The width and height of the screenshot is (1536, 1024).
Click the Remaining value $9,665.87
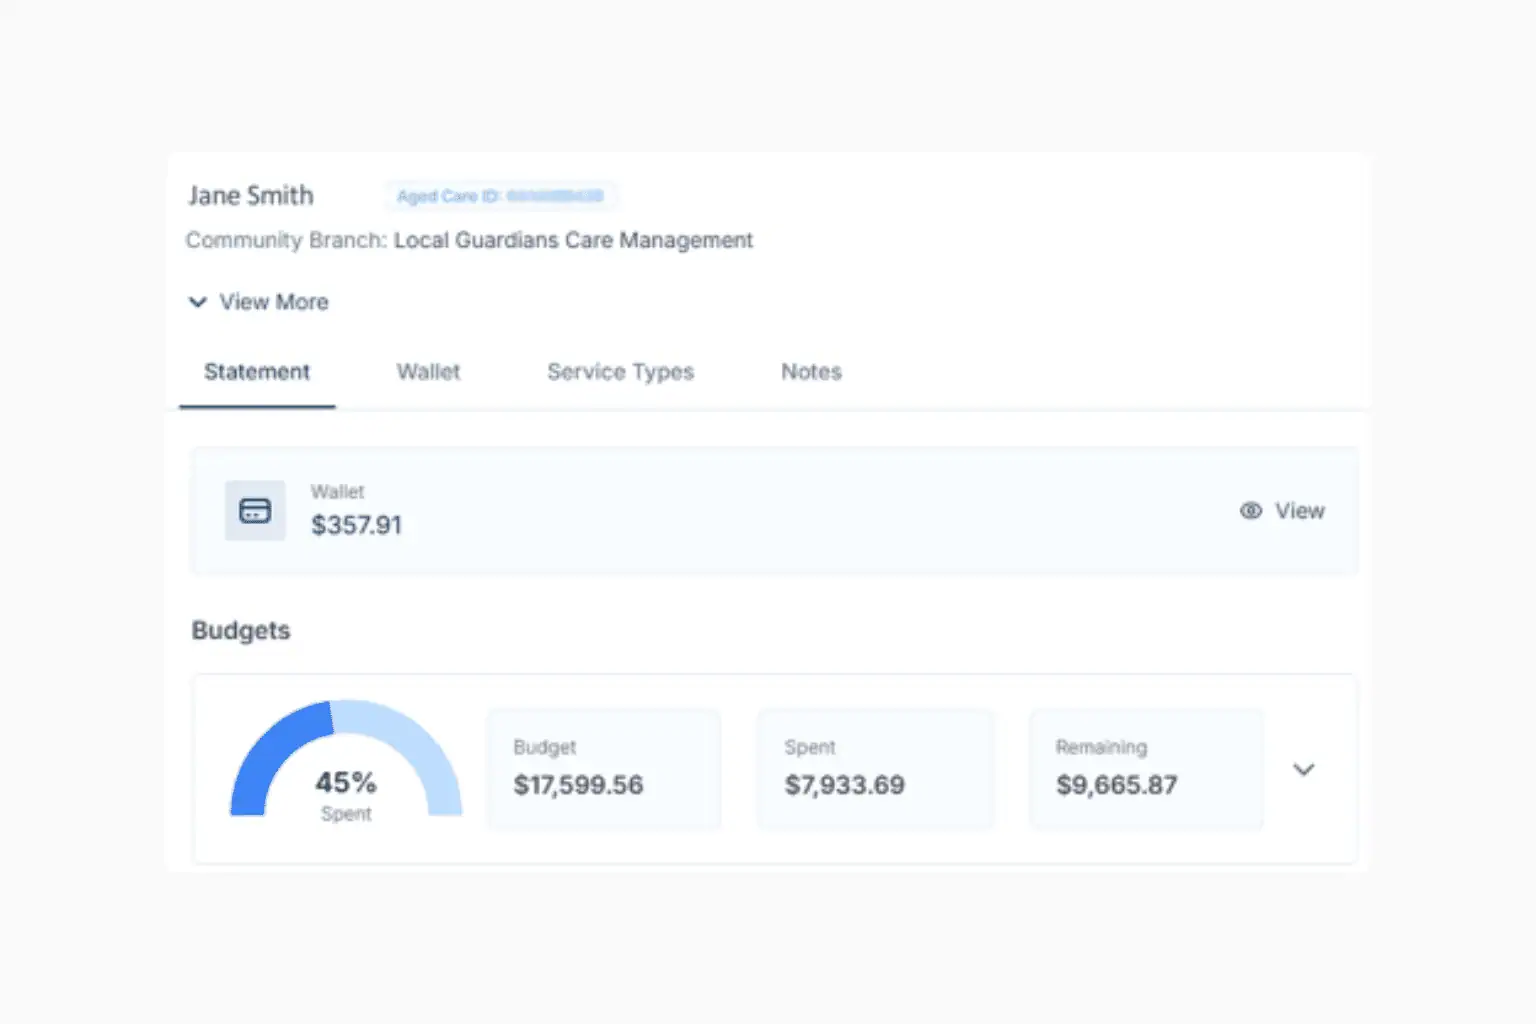click(x=1117, y=785)
